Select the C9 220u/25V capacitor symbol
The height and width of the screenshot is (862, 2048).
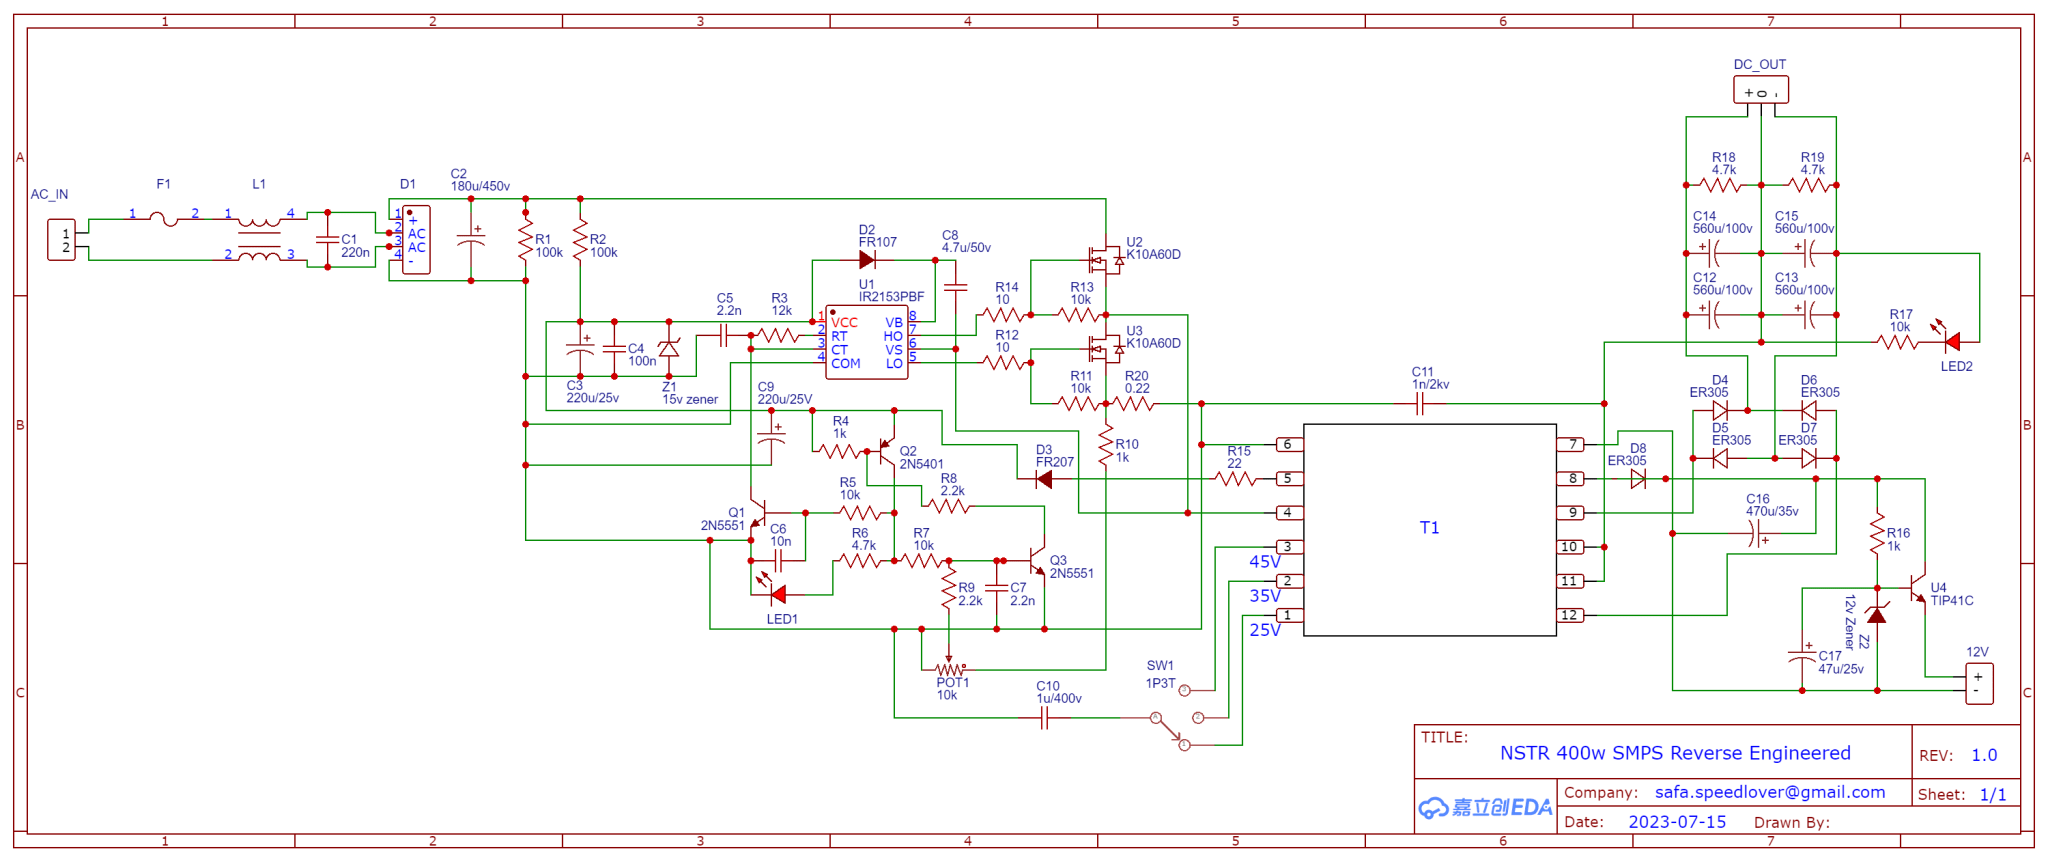tap(771, 435)
